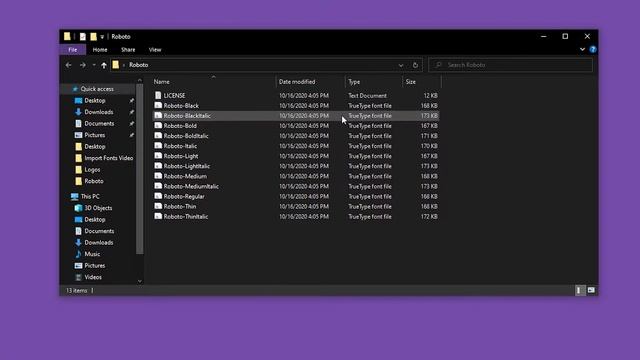
Task: Click the Roboto-Bold font file icon
Action: 158,125
